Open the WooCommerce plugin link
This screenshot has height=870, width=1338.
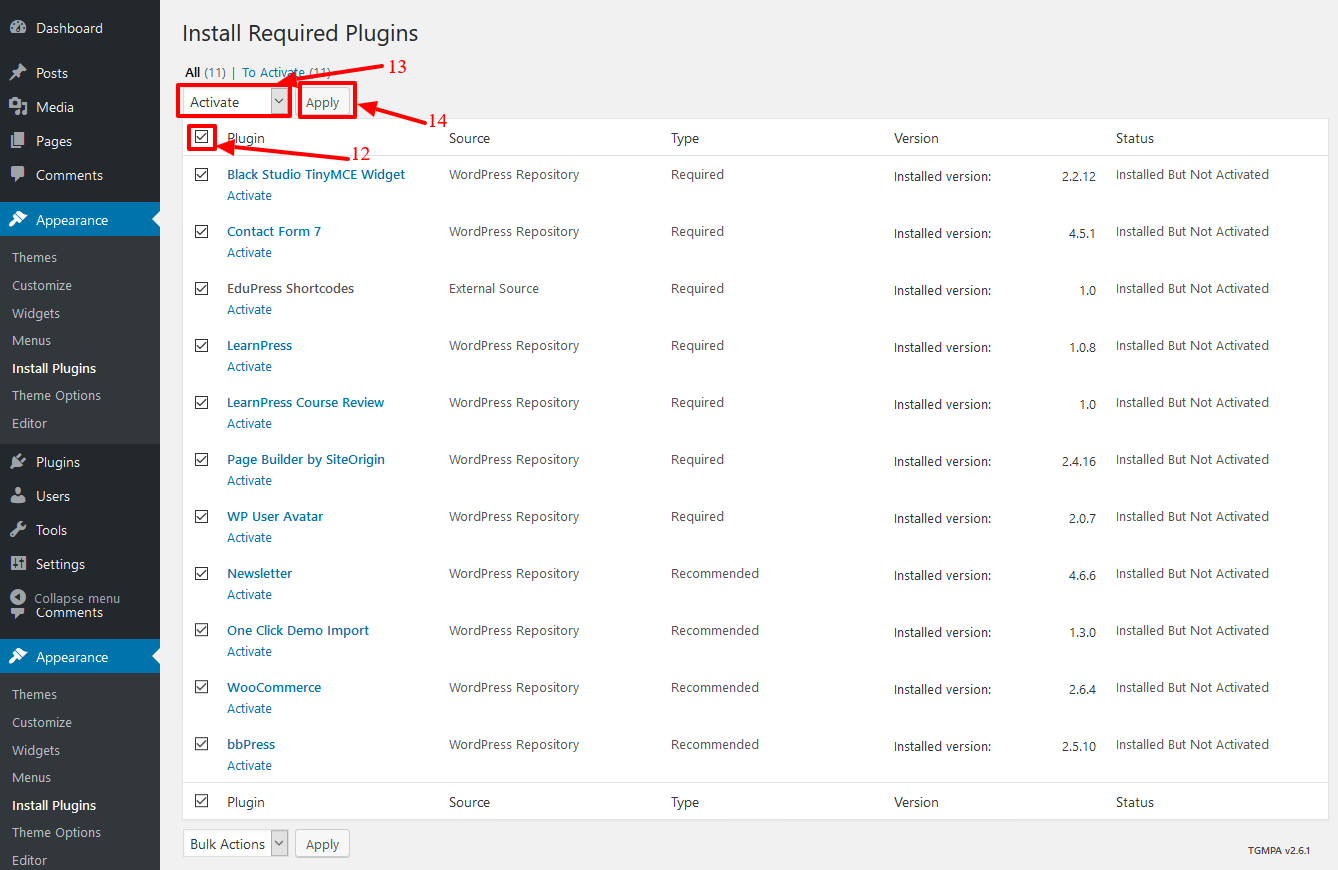274,687
